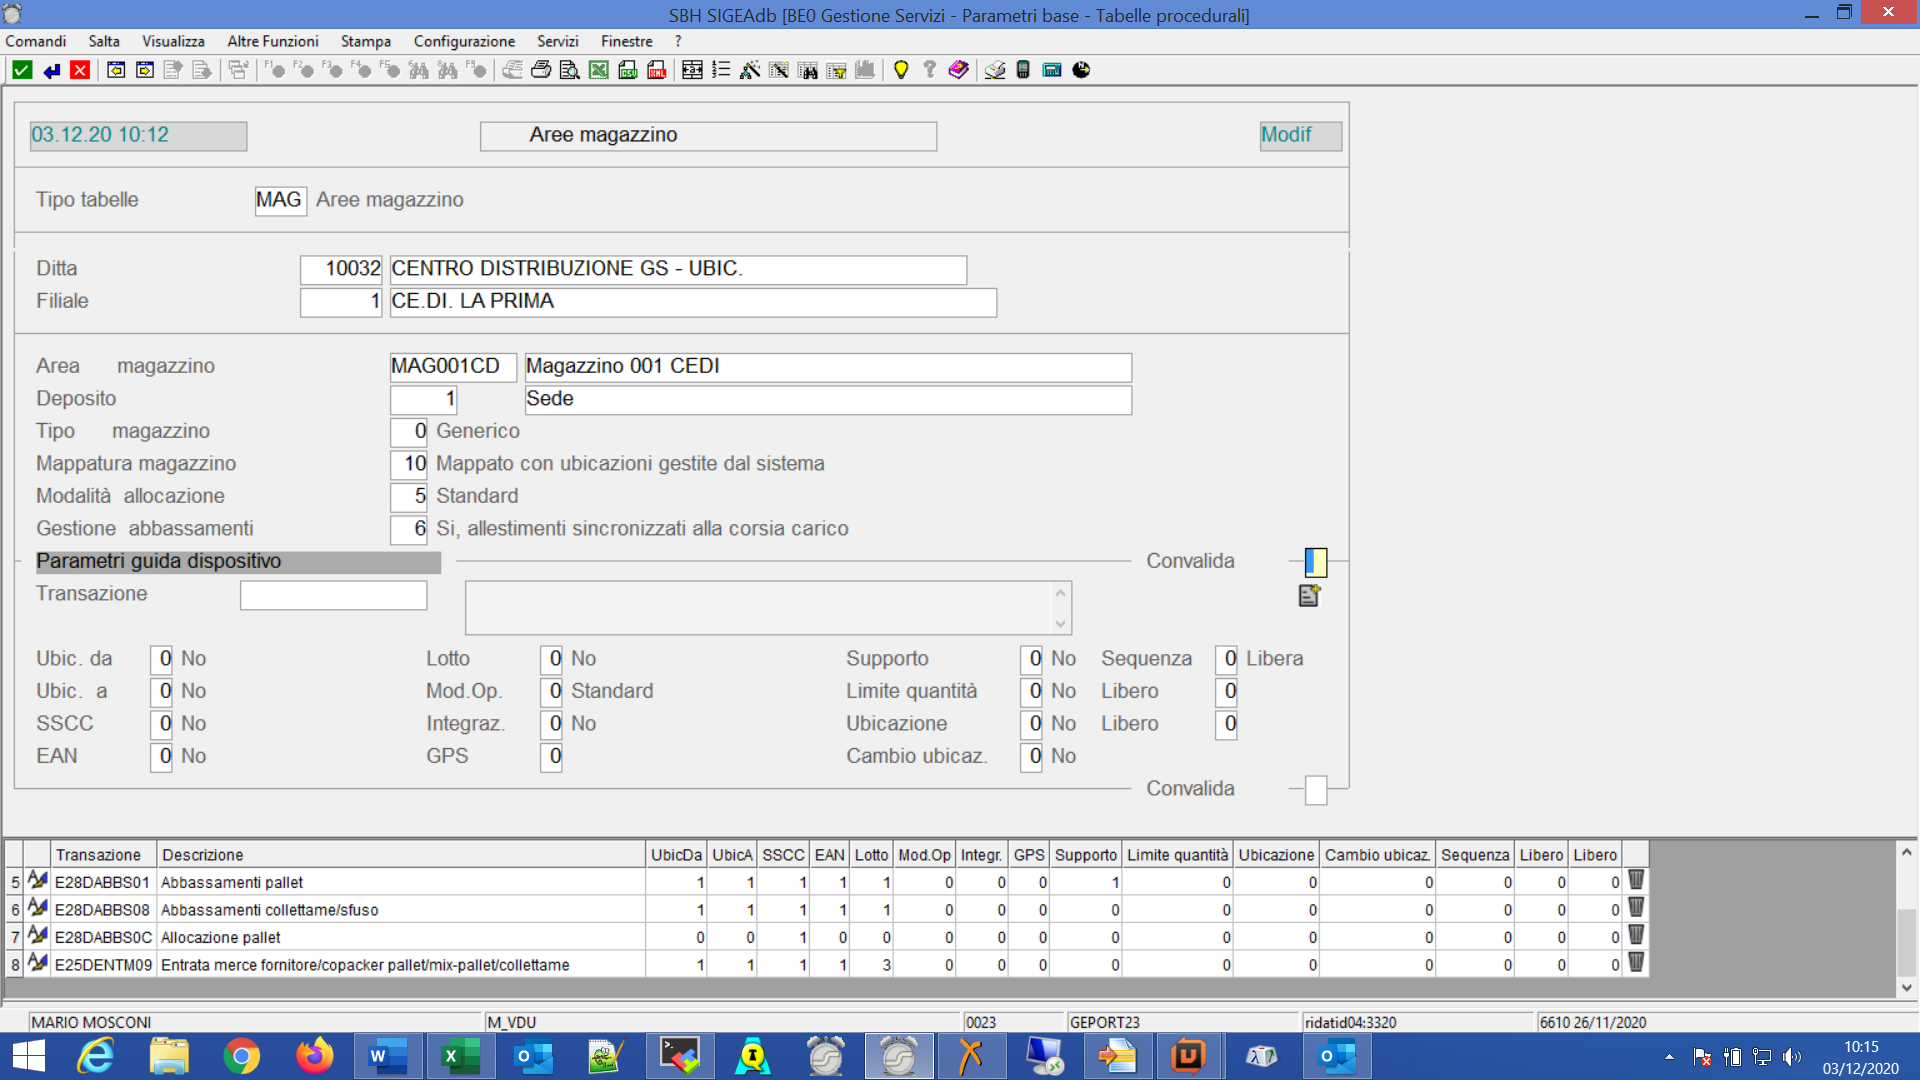Click the printer icon in toolbar
The height and width of the screenshot is (1080, 1920).
click(x=541, y=70)
